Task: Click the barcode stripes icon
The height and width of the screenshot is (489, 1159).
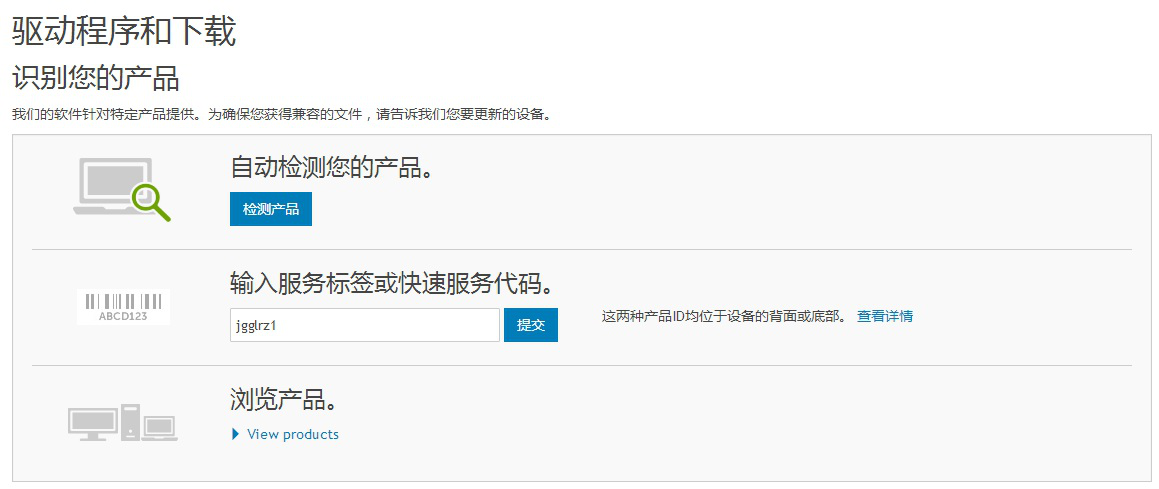Action: pyautogui.click(x=123, y=301)
